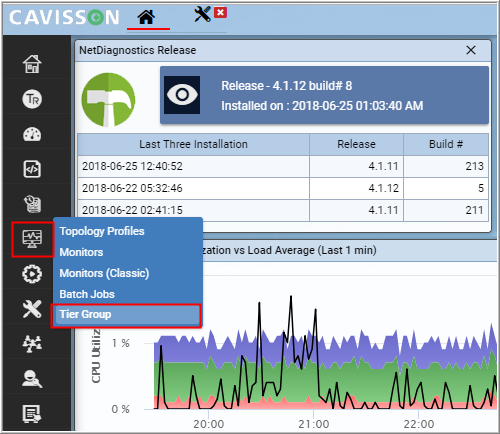Click the NetDiagnostics Release panel title
The image size is (500, 434).
137,50
